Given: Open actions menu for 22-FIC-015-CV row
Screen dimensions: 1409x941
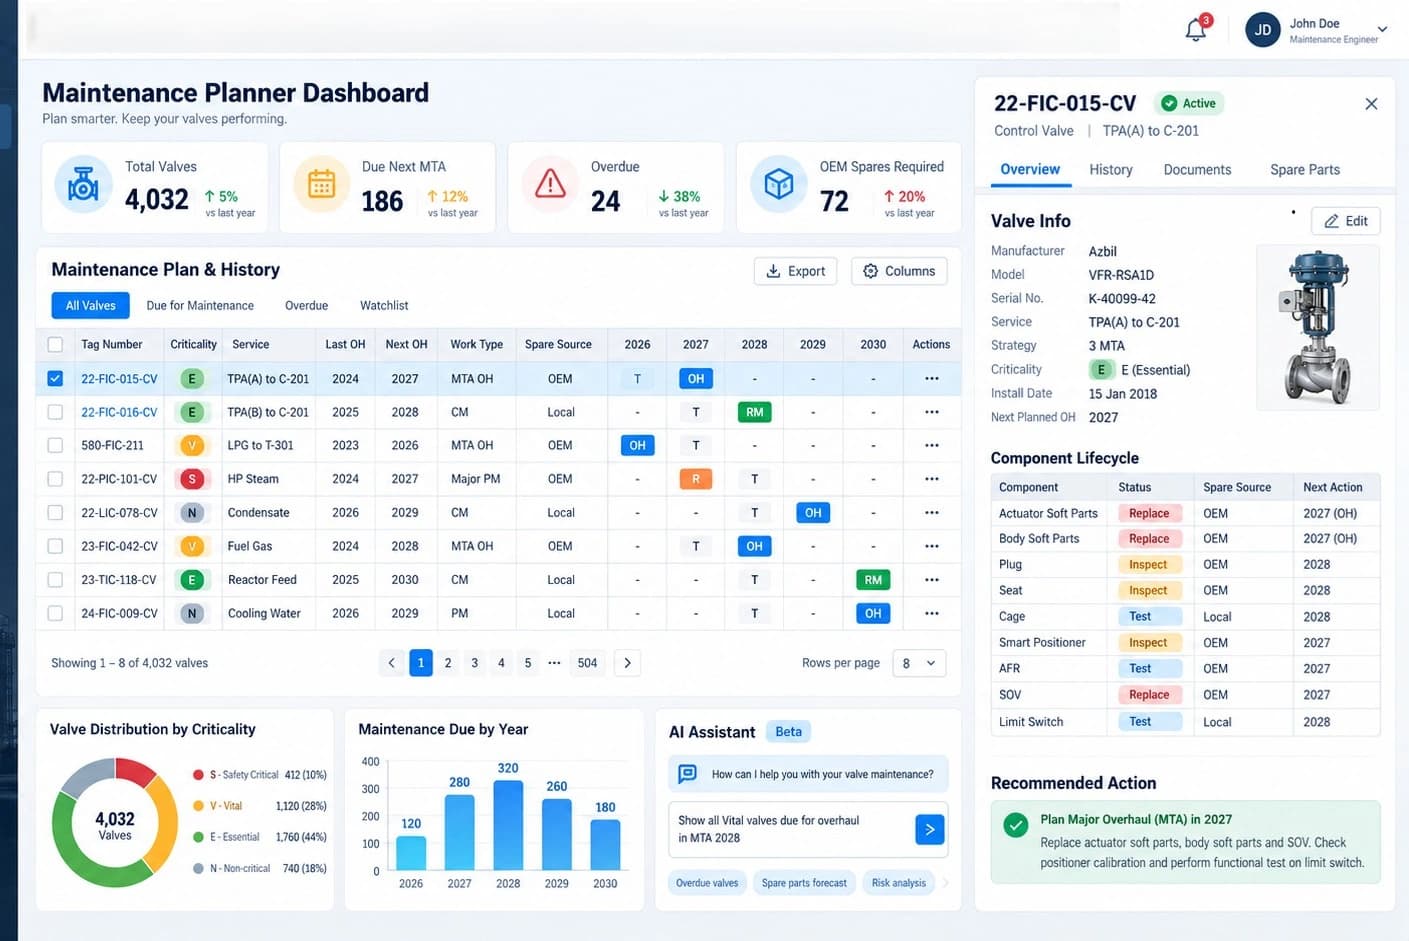Looking at the screenshot, I should point(932,378).
